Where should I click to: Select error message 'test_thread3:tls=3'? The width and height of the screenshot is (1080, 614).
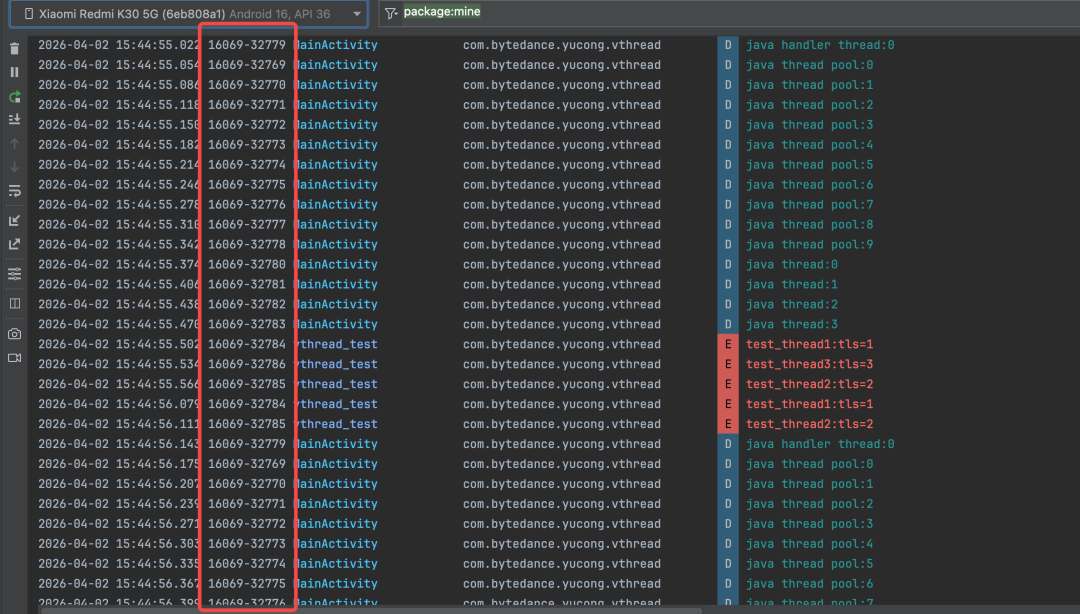809,365
